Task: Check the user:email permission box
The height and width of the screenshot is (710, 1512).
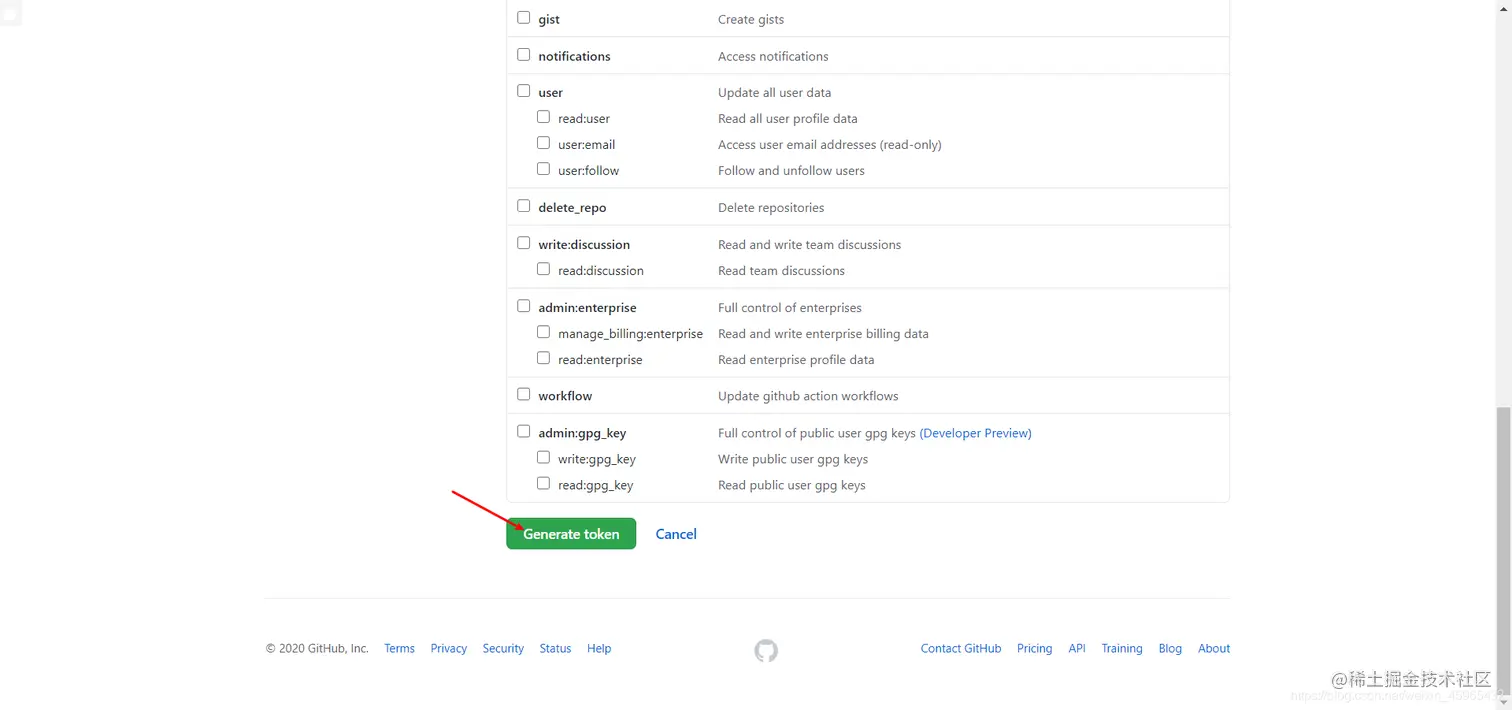Action: pyautogui.click(x=544, y=143)
